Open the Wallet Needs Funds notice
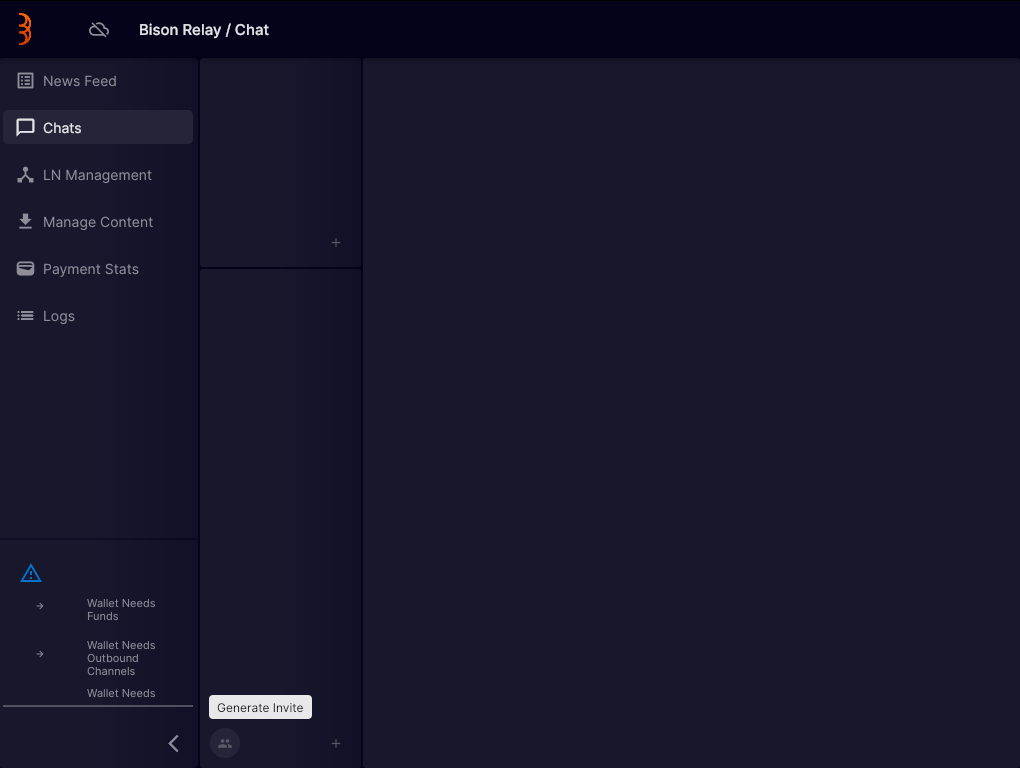Screen dimensions: 1020x768 tap(121, 609)
